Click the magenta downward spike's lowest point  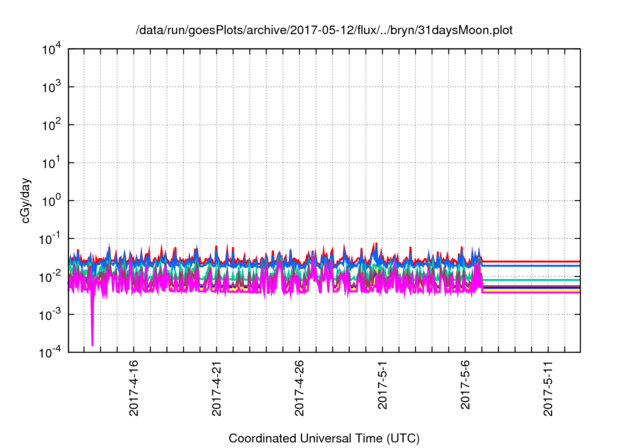click(x=92, y=345)
